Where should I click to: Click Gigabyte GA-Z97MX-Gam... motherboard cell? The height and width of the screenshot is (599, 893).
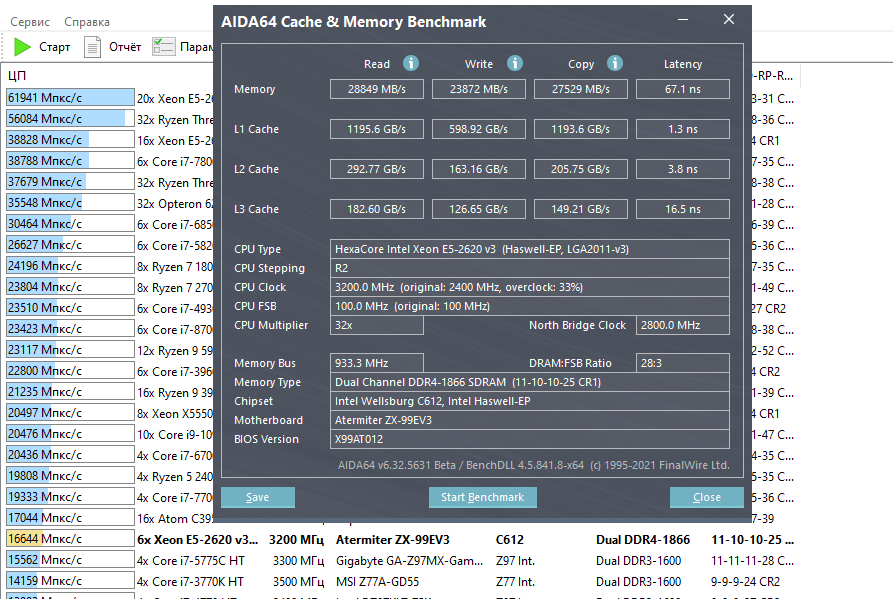(x=409, y=560)
